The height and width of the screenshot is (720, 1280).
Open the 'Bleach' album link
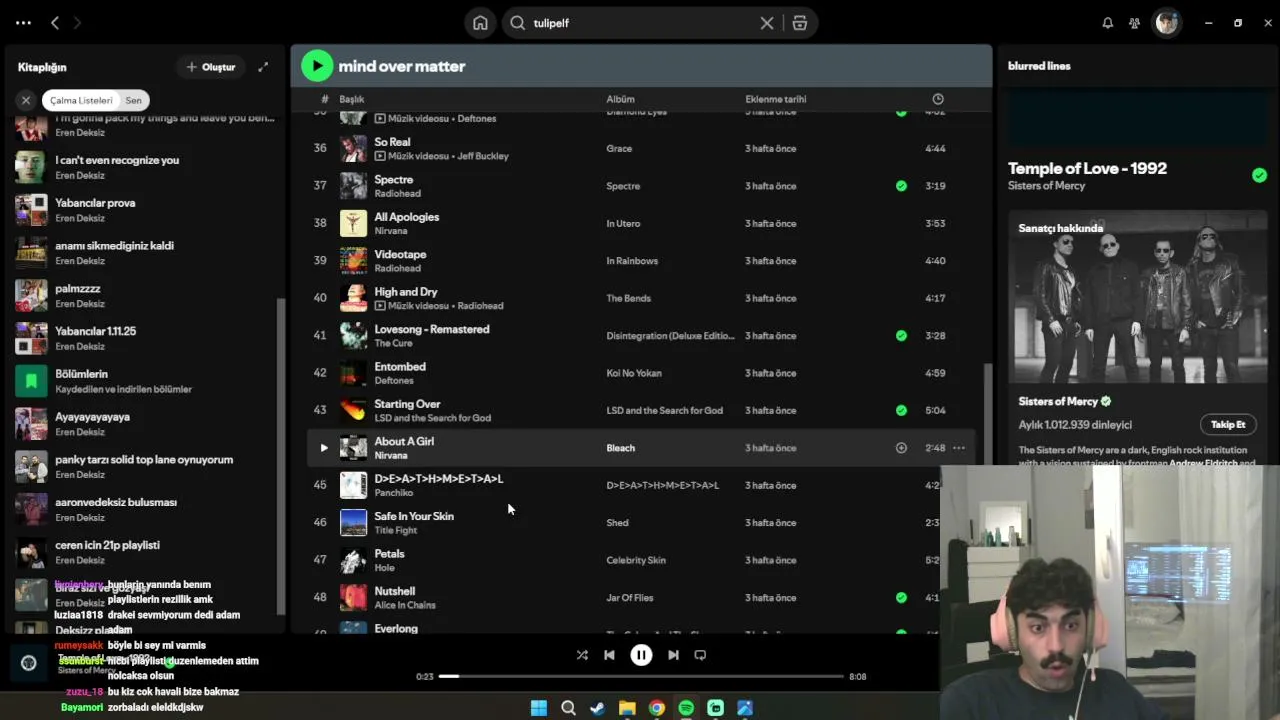(620, 448)
